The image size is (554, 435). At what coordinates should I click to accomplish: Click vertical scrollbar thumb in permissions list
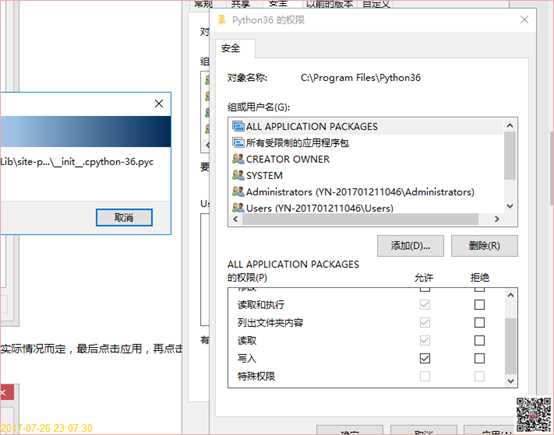pos(511,346)
